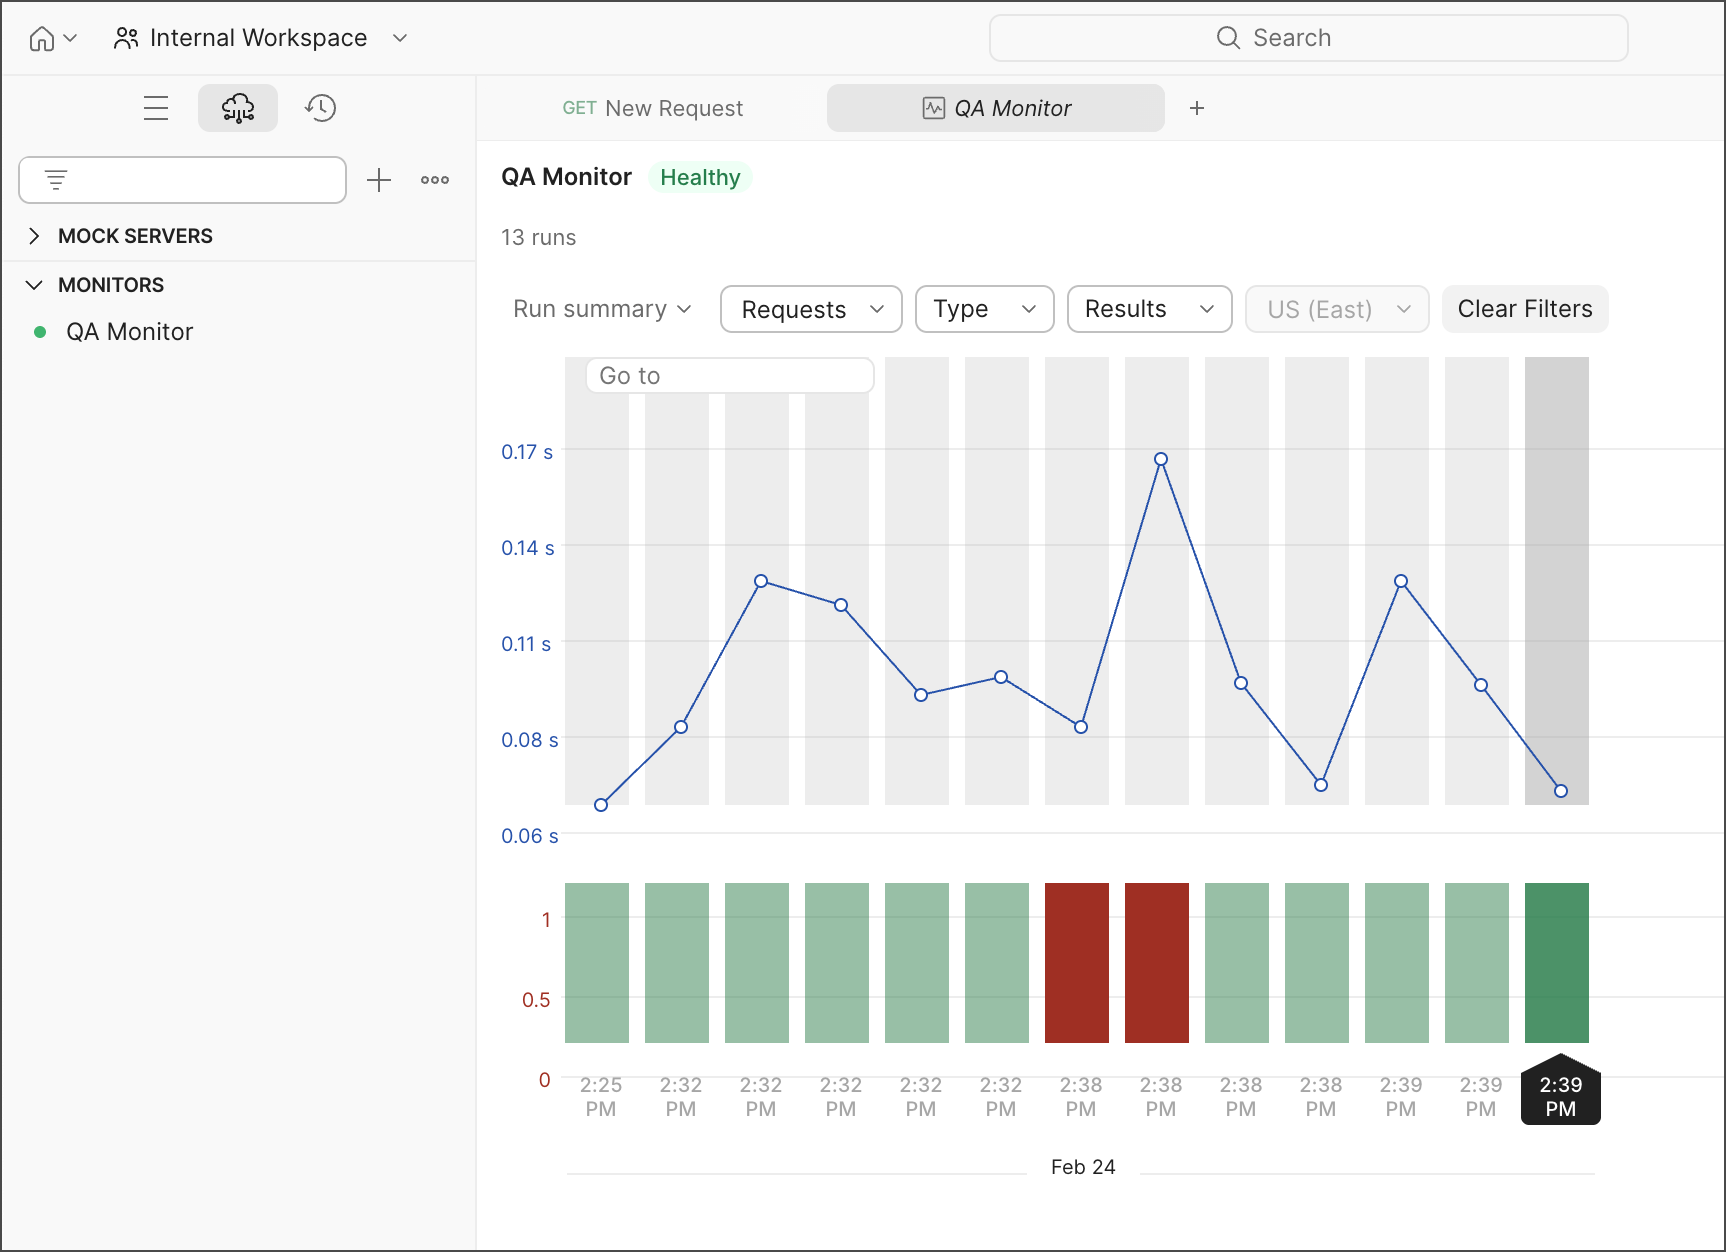Image resolution: width=1726 pixels, height=1252 pixels.
Task: Select QA Monitor in the sidebar list
Action: (129, 332)
